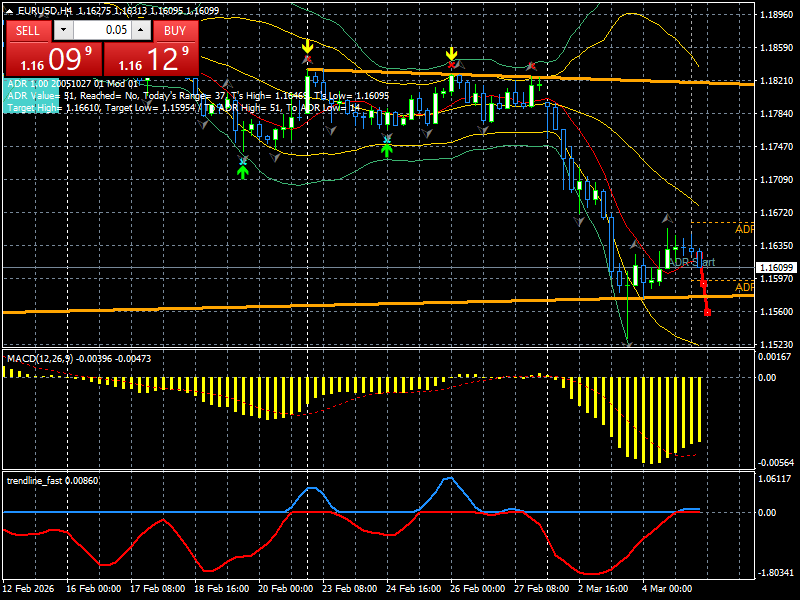Click the 1.17470 price scale label
This screenshot has width=800, height=600.
(x=777, y=147)
